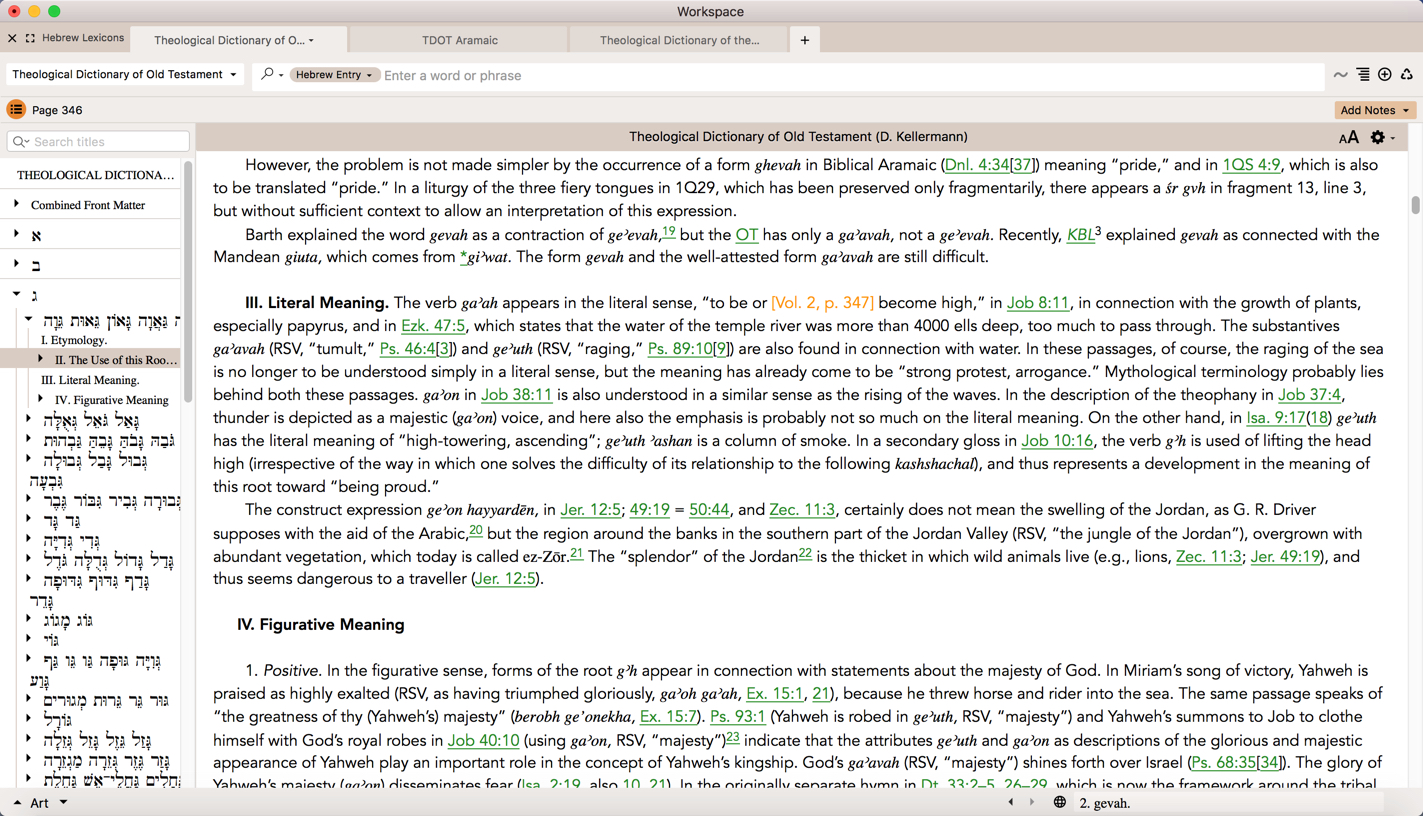Viewport: 1423px width, 816px height.
Task: Click the tilde icon in toolbar
Action: (x=1340, y=75)
